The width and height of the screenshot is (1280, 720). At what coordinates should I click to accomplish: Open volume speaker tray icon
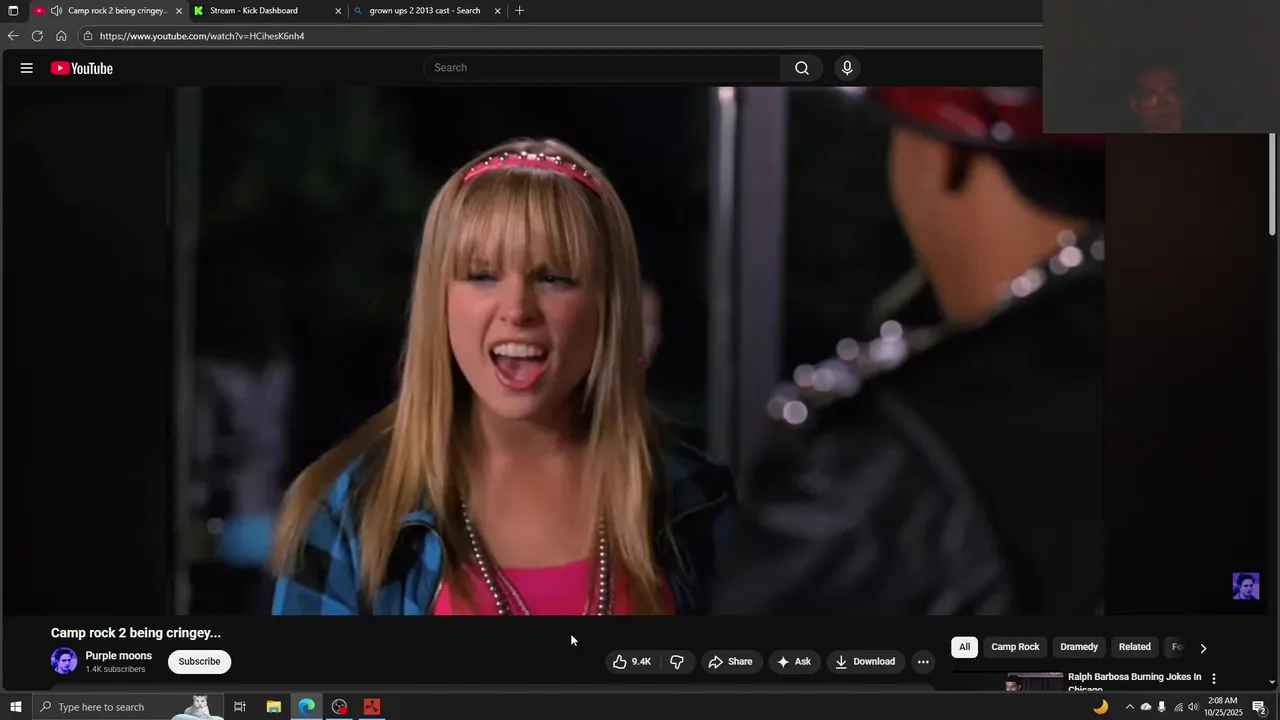pyautogui.click(x=1193, y=707)
